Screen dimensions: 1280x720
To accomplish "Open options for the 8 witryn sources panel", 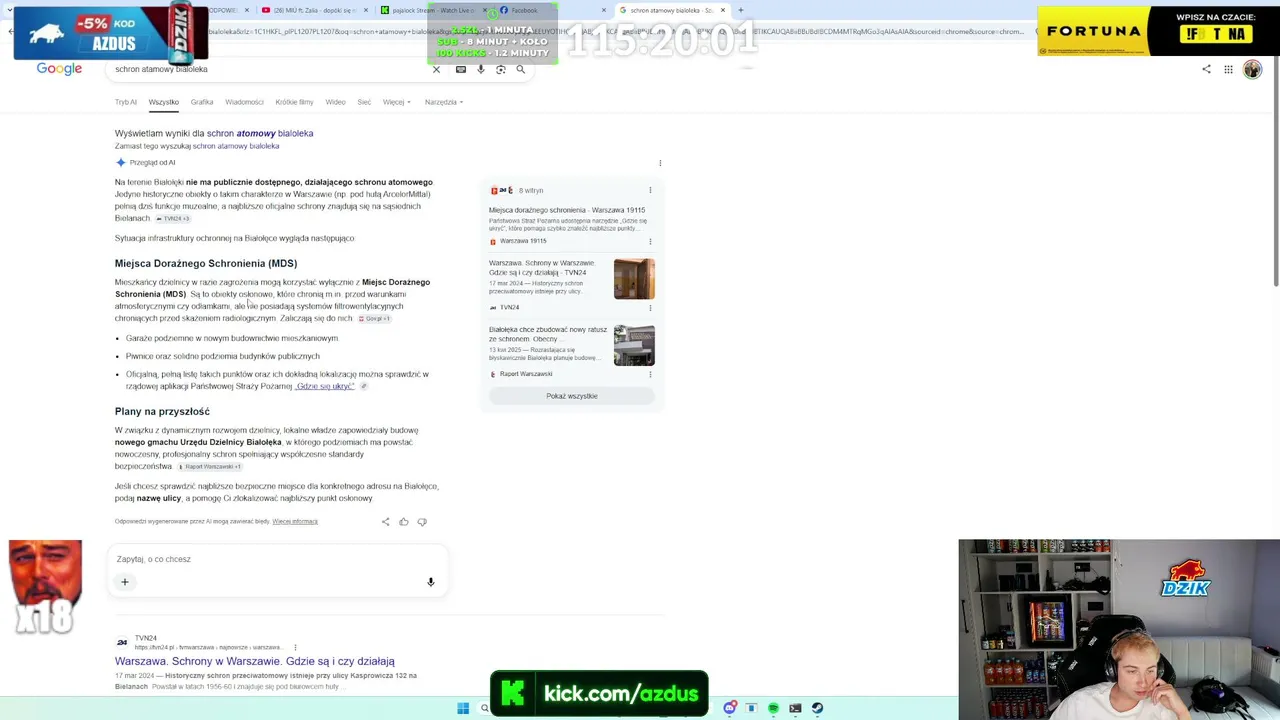I will (x=650, y=190).
